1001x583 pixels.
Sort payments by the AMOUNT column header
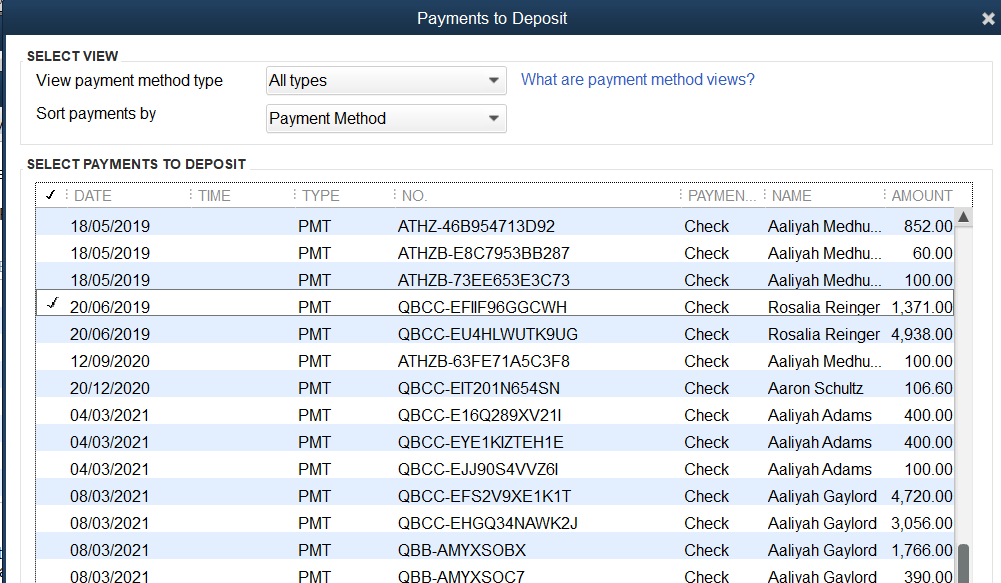[922, 196]
